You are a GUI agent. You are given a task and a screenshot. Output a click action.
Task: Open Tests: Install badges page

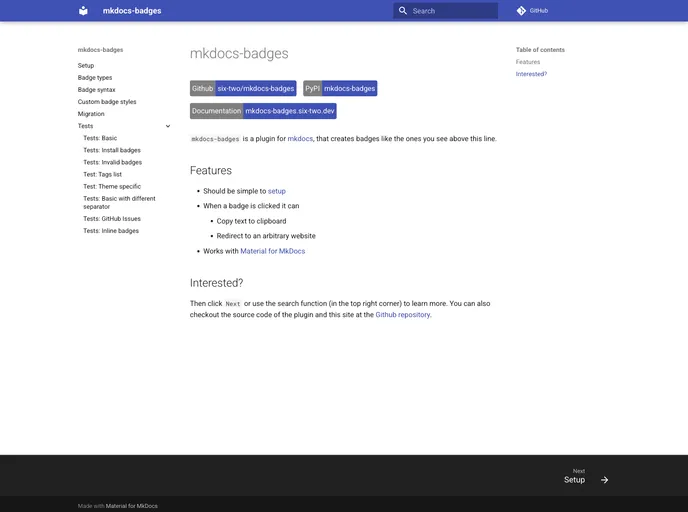click(112, 150)
